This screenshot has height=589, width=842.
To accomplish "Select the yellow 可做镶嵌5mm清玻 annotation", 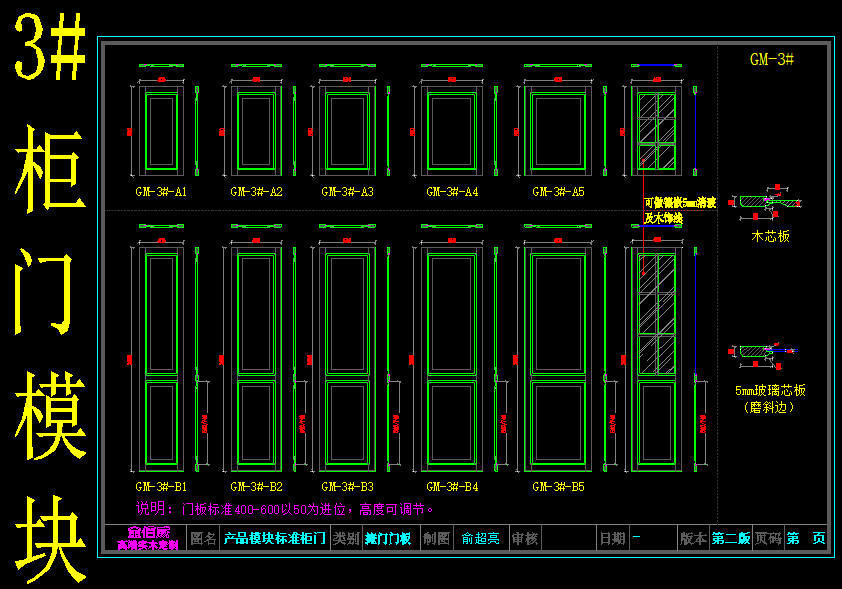I will point(678,210).
